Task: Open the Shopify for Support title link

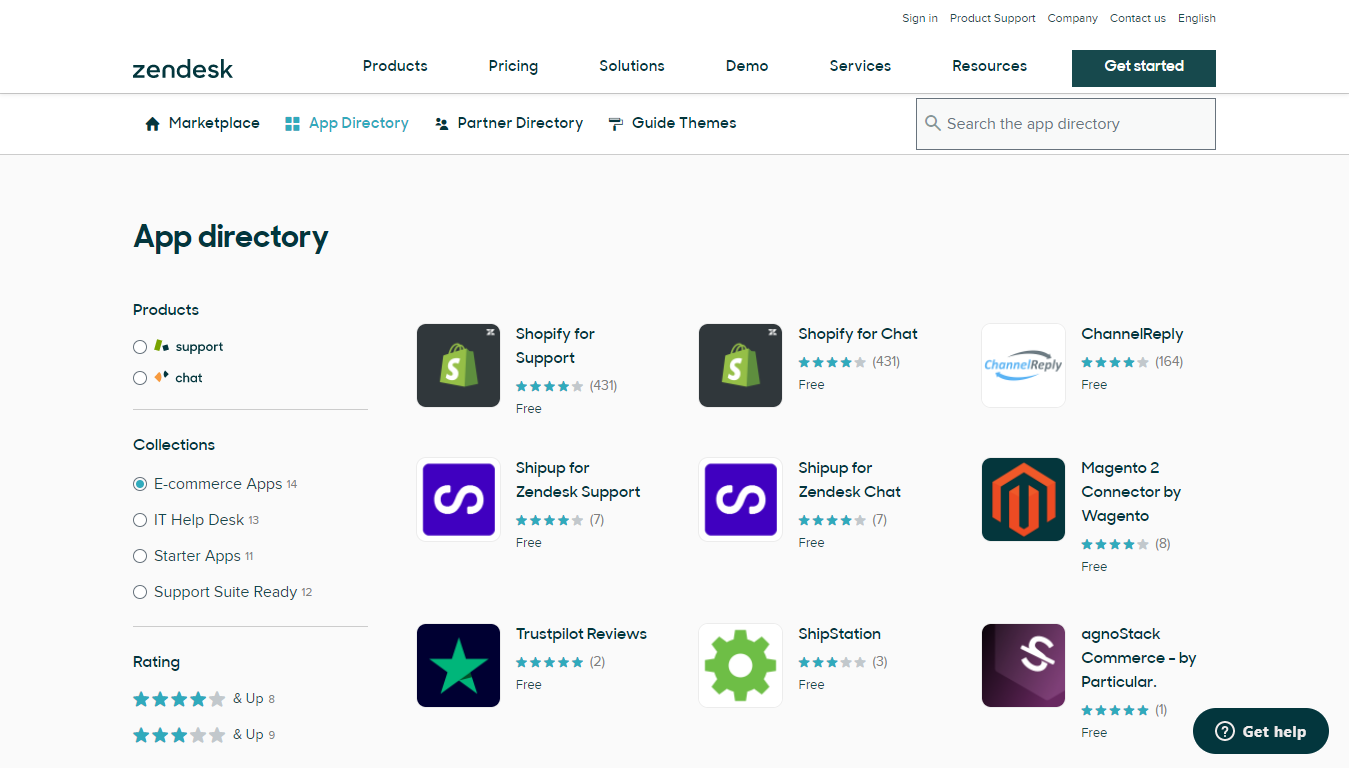Action: click(x=555, y=346)
